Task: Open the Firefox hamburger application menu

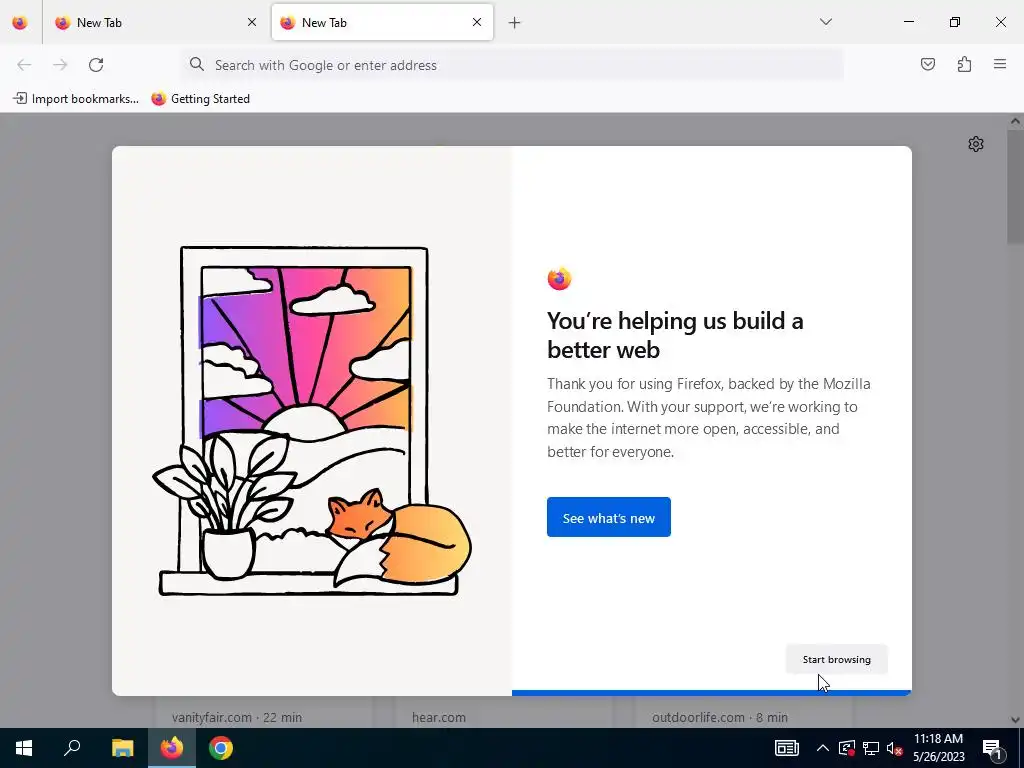Action: [1000, 64]
